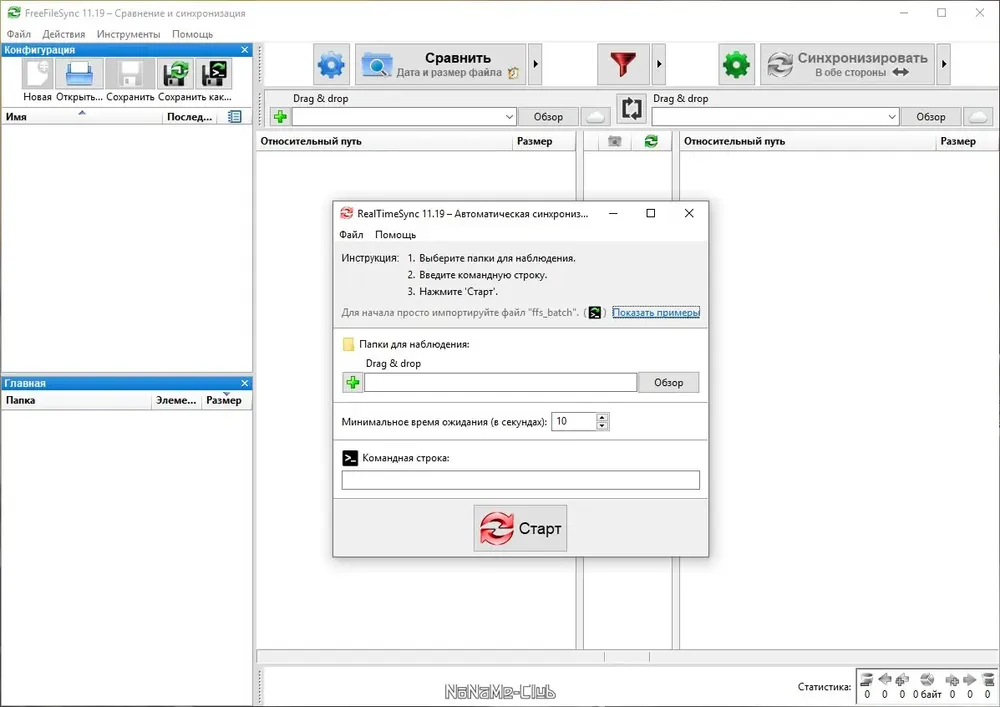Click the 'Сохранить как' GUI job icon
This screenshot has height=707, width=1000.
point(175,73)
